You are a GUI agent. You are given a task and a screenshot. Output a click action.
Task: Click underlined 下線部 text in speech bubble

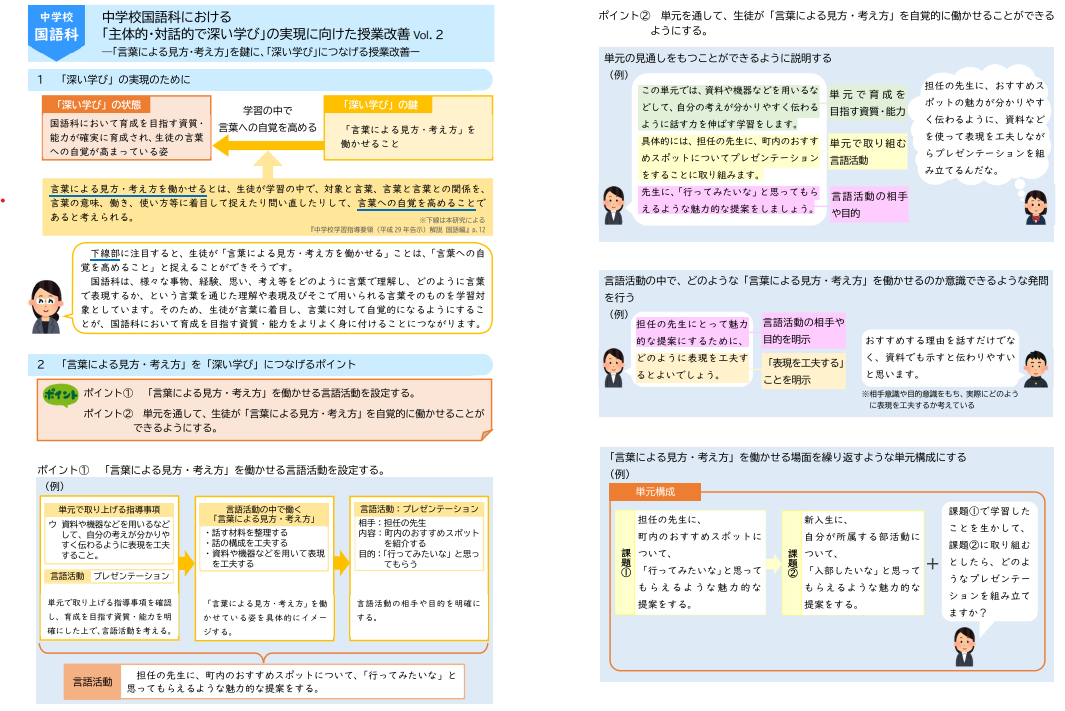click(104, 253)
